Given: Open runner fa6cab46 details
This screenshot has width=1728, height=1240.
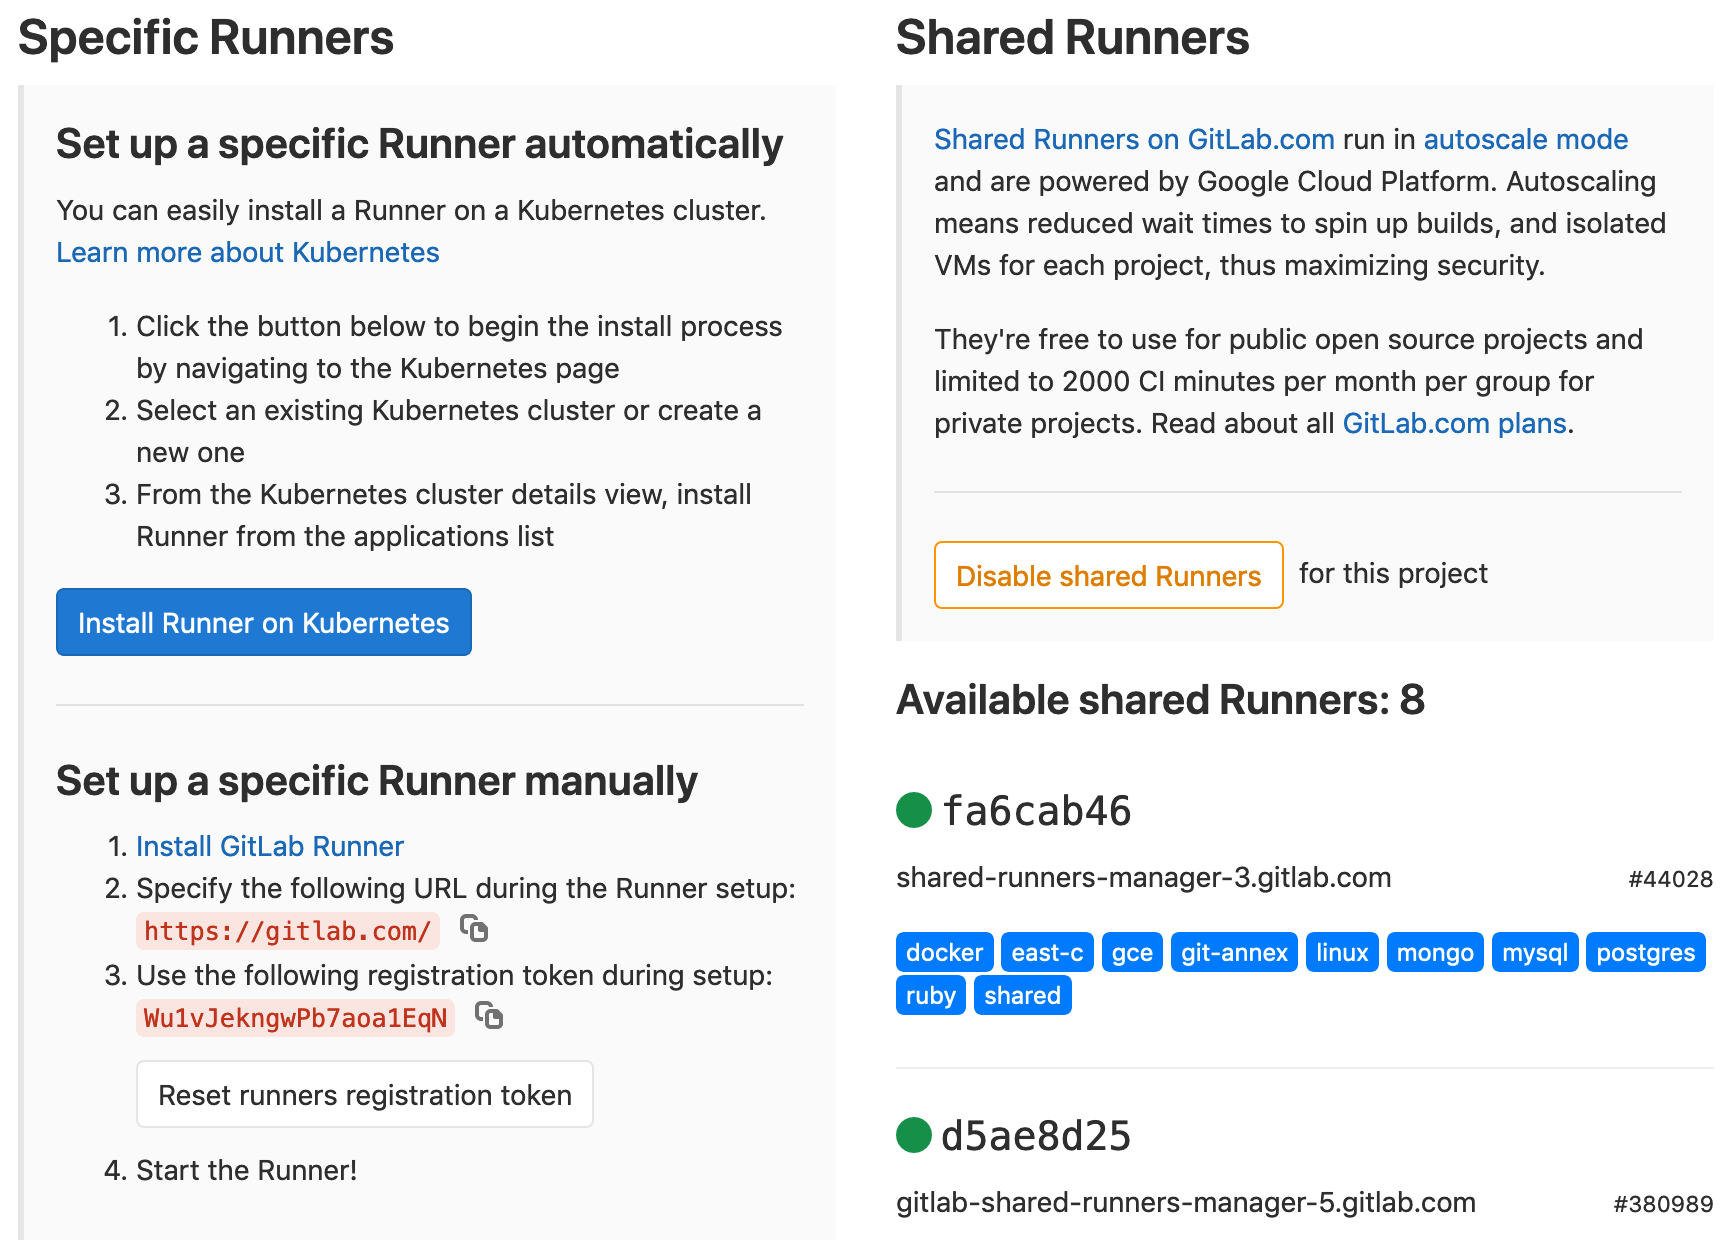Looking at the screenshot, I should click(x=1037, y=811).
